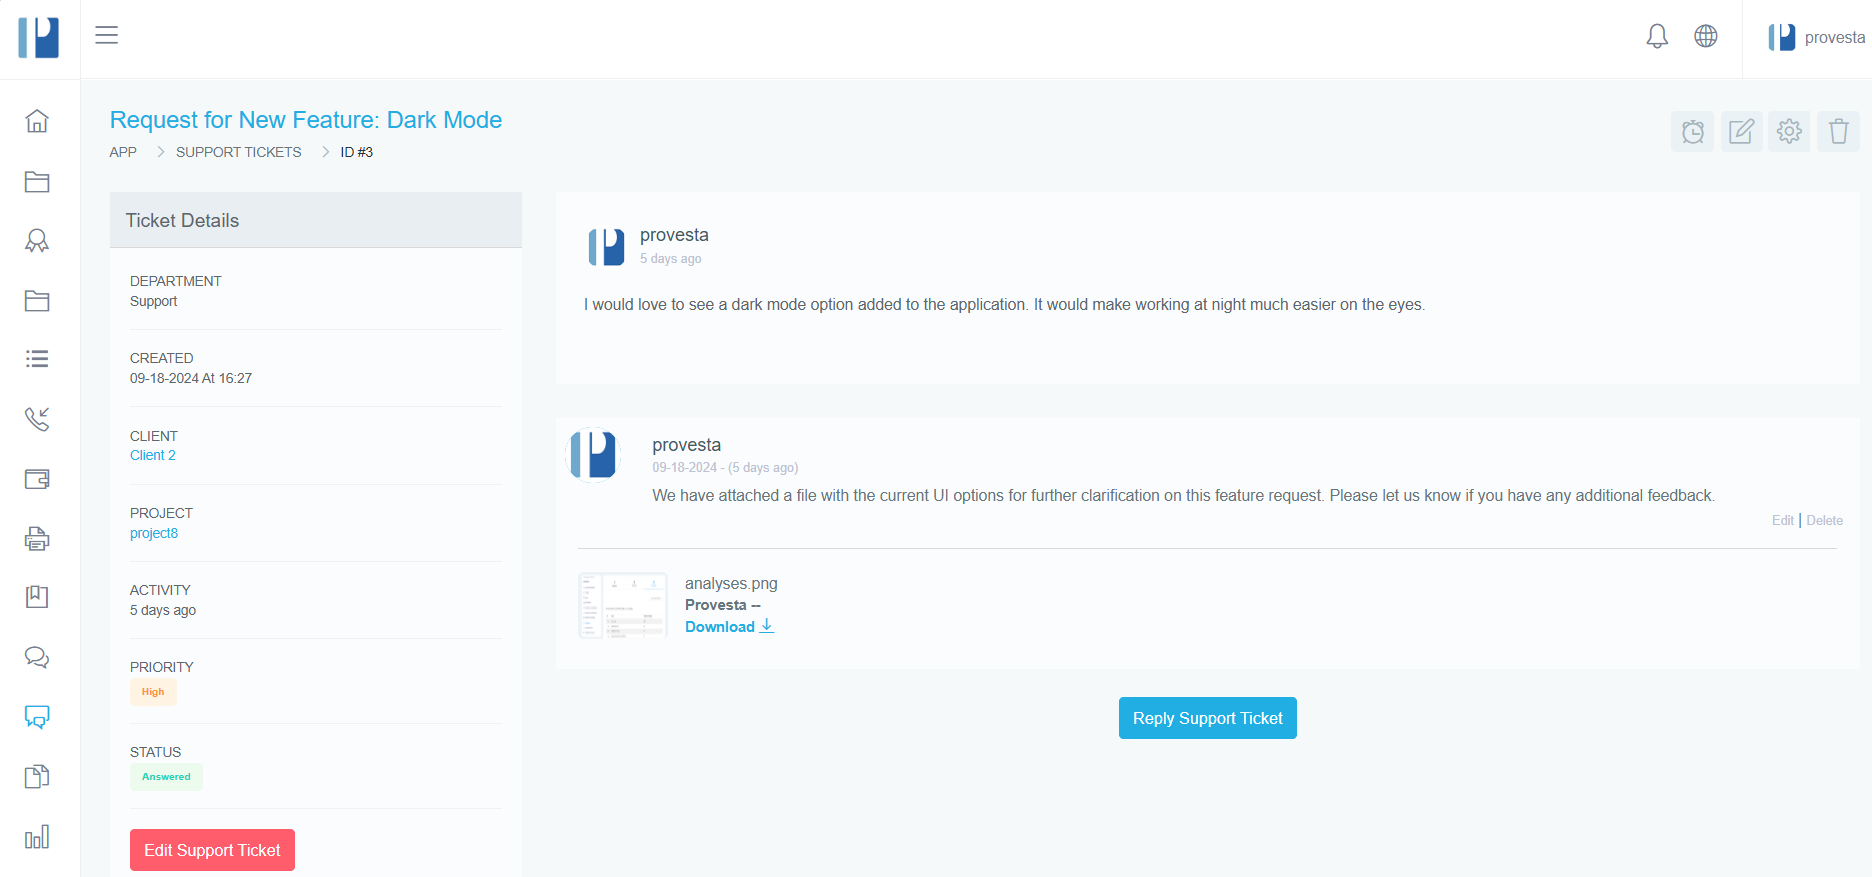Open the provesta user profile menu

coord(1816,38)
